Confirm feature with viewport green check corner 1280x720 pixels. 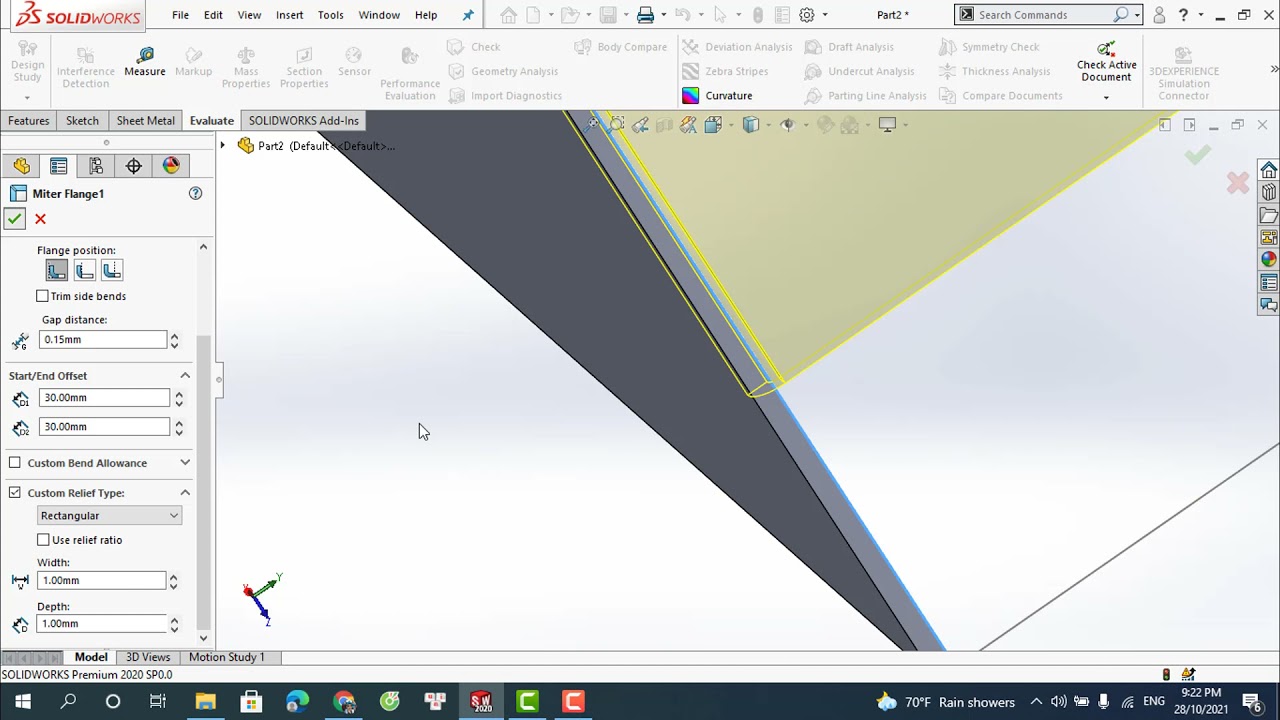click(x=1197, y=155)
